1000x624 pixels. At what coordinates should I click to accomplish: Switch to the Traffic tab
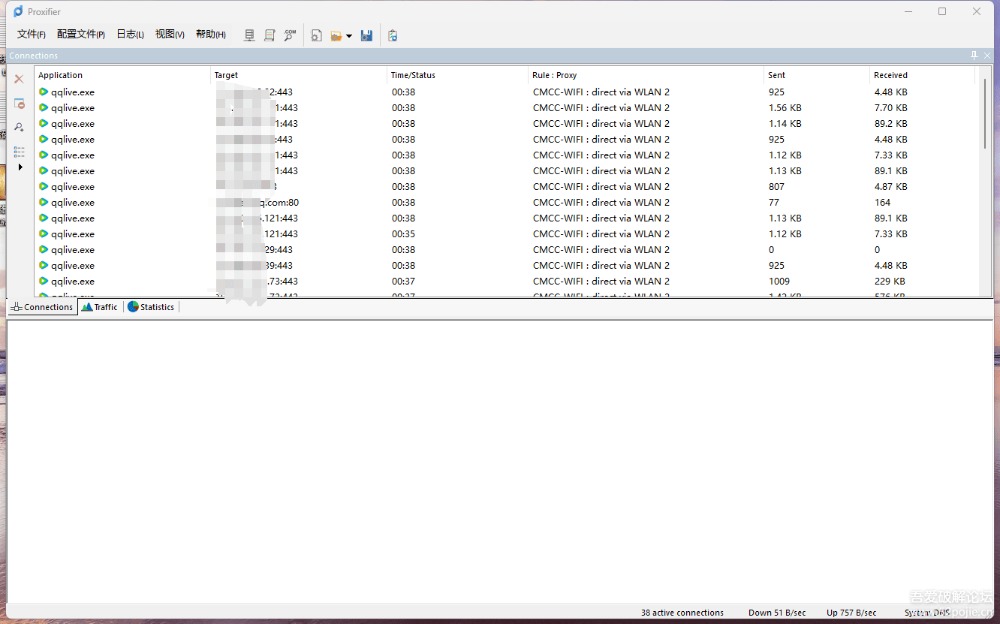(x=100, y=307)
